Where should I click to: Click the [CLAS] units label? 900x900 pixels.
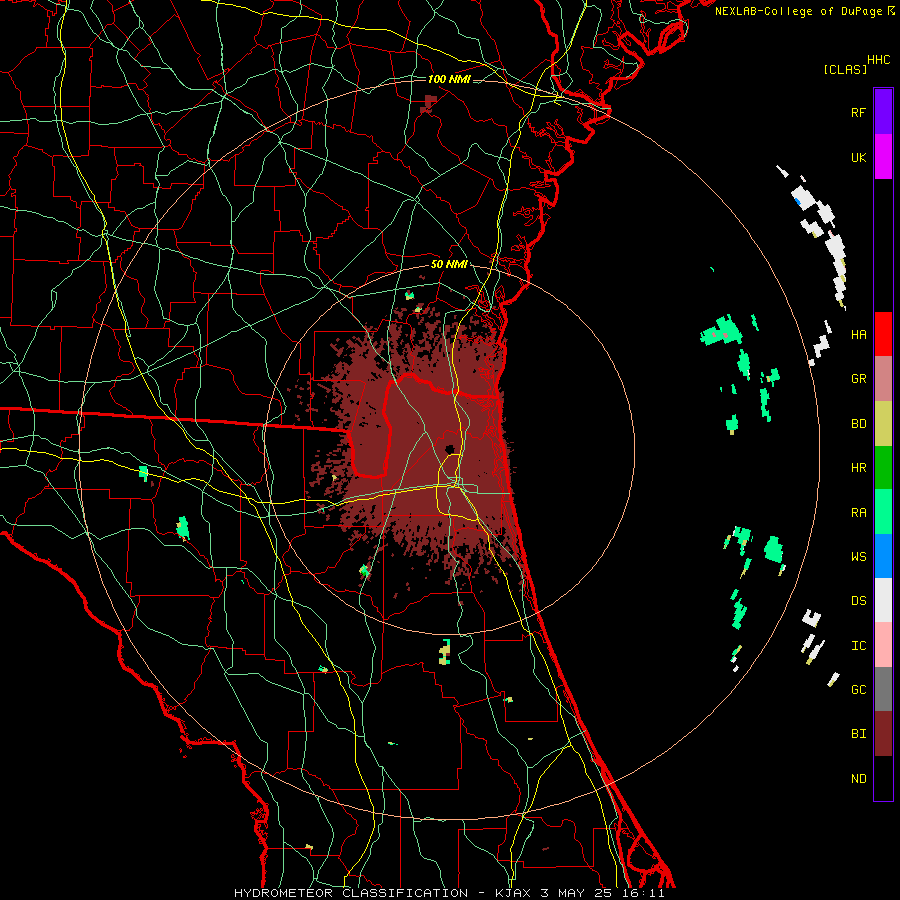point(845,69)
